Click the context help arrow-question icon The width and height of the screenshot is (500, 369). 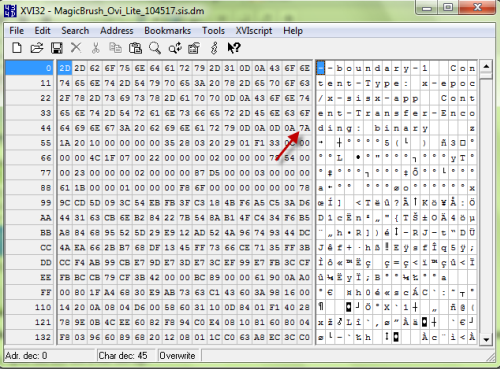[x=234, y=48]
